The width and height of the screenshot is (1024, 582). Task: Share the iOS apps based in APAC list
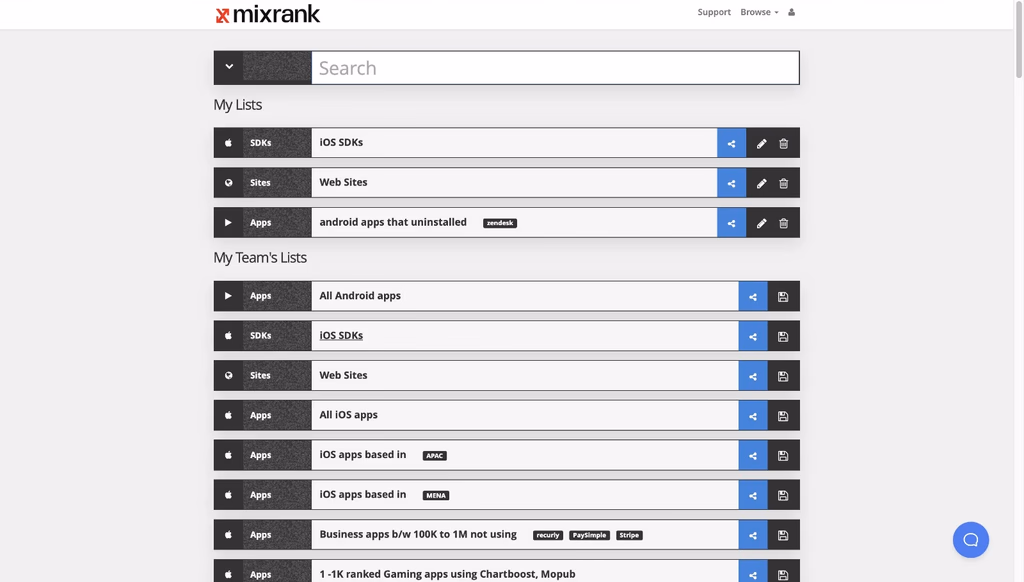click(x=753, y=456)
